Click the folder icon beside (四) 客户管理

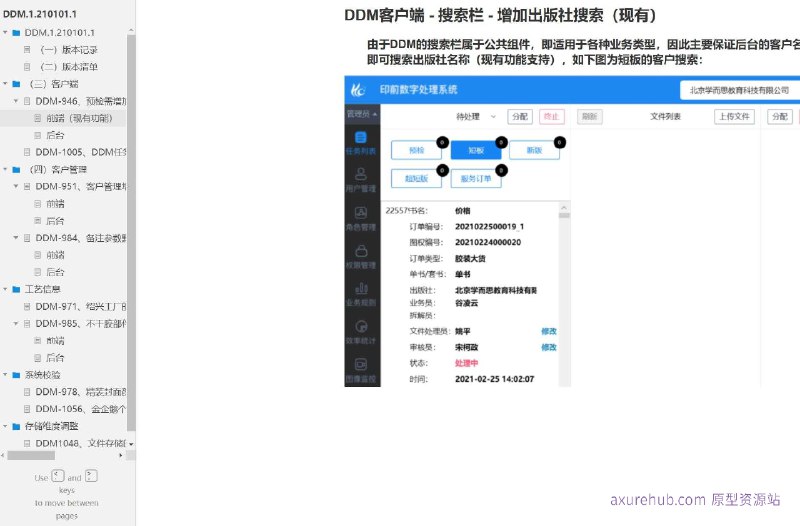click(x=16, y=169)
